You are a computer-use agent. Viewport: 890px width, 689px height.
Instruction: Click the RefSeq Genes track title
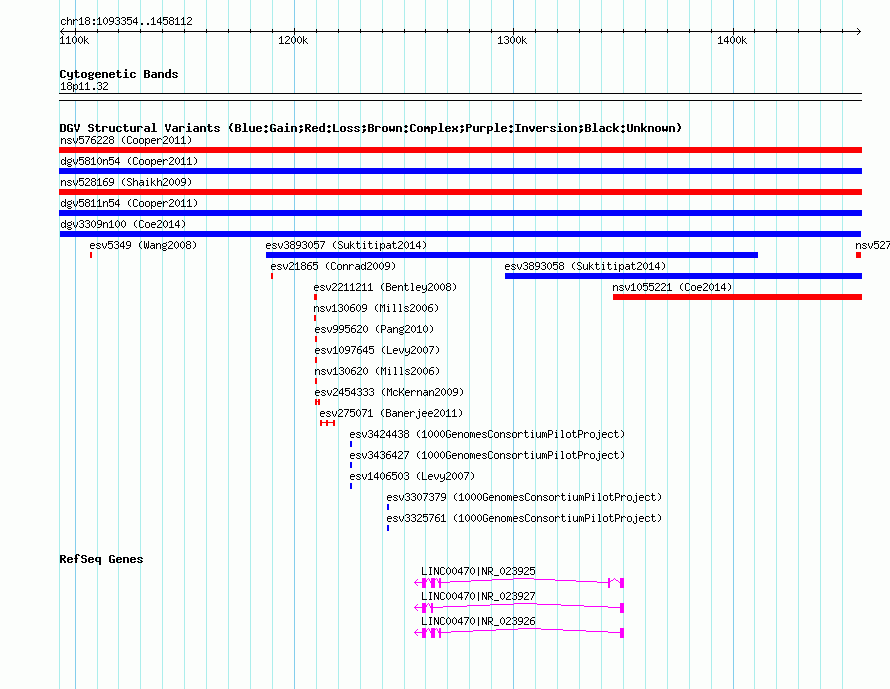pyautogui.click(x=101, y=559)
